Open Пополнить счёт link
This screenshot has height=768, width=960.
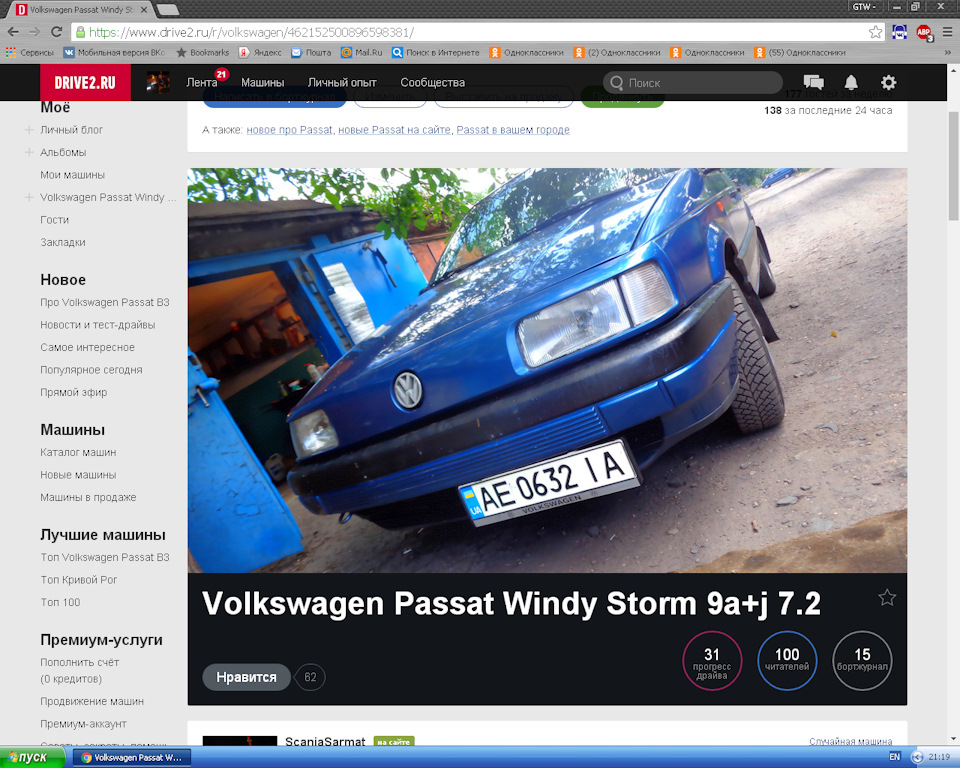click(x=80, y=663)
